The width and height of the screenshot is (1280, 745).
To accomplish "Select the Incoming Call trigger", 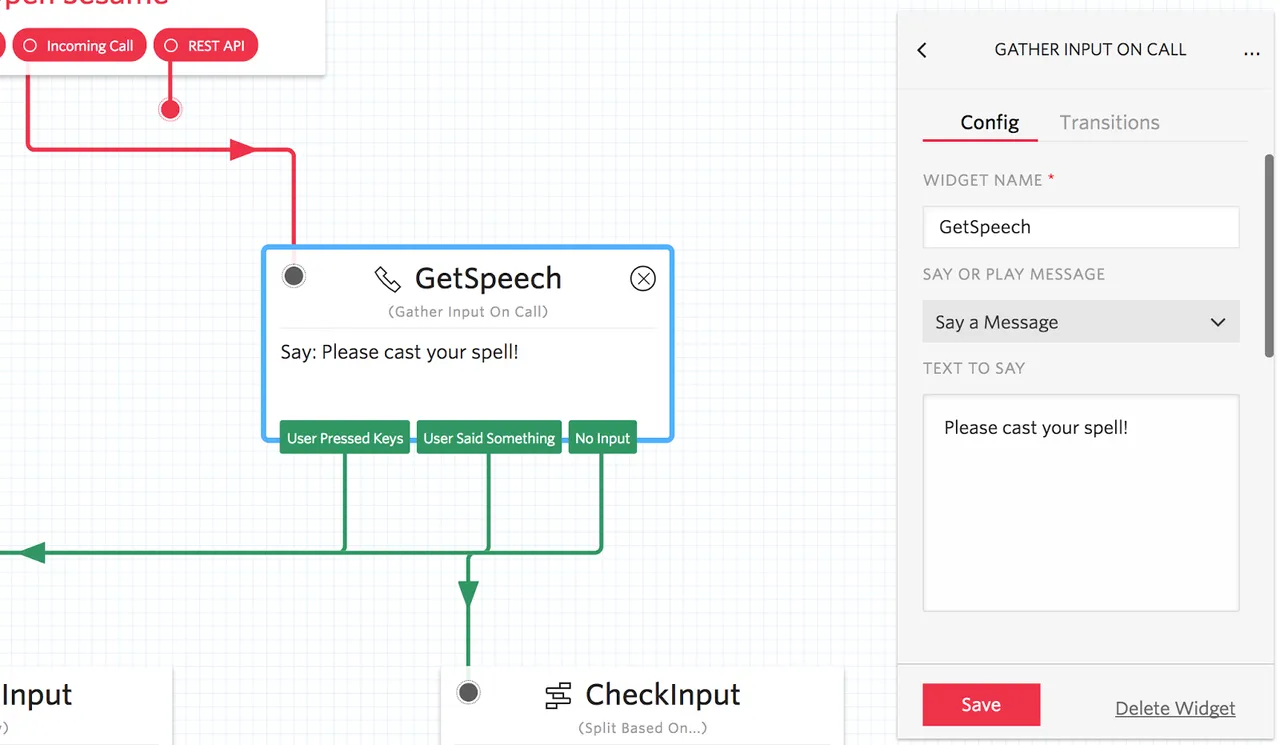I will click(x=79, y=46).
